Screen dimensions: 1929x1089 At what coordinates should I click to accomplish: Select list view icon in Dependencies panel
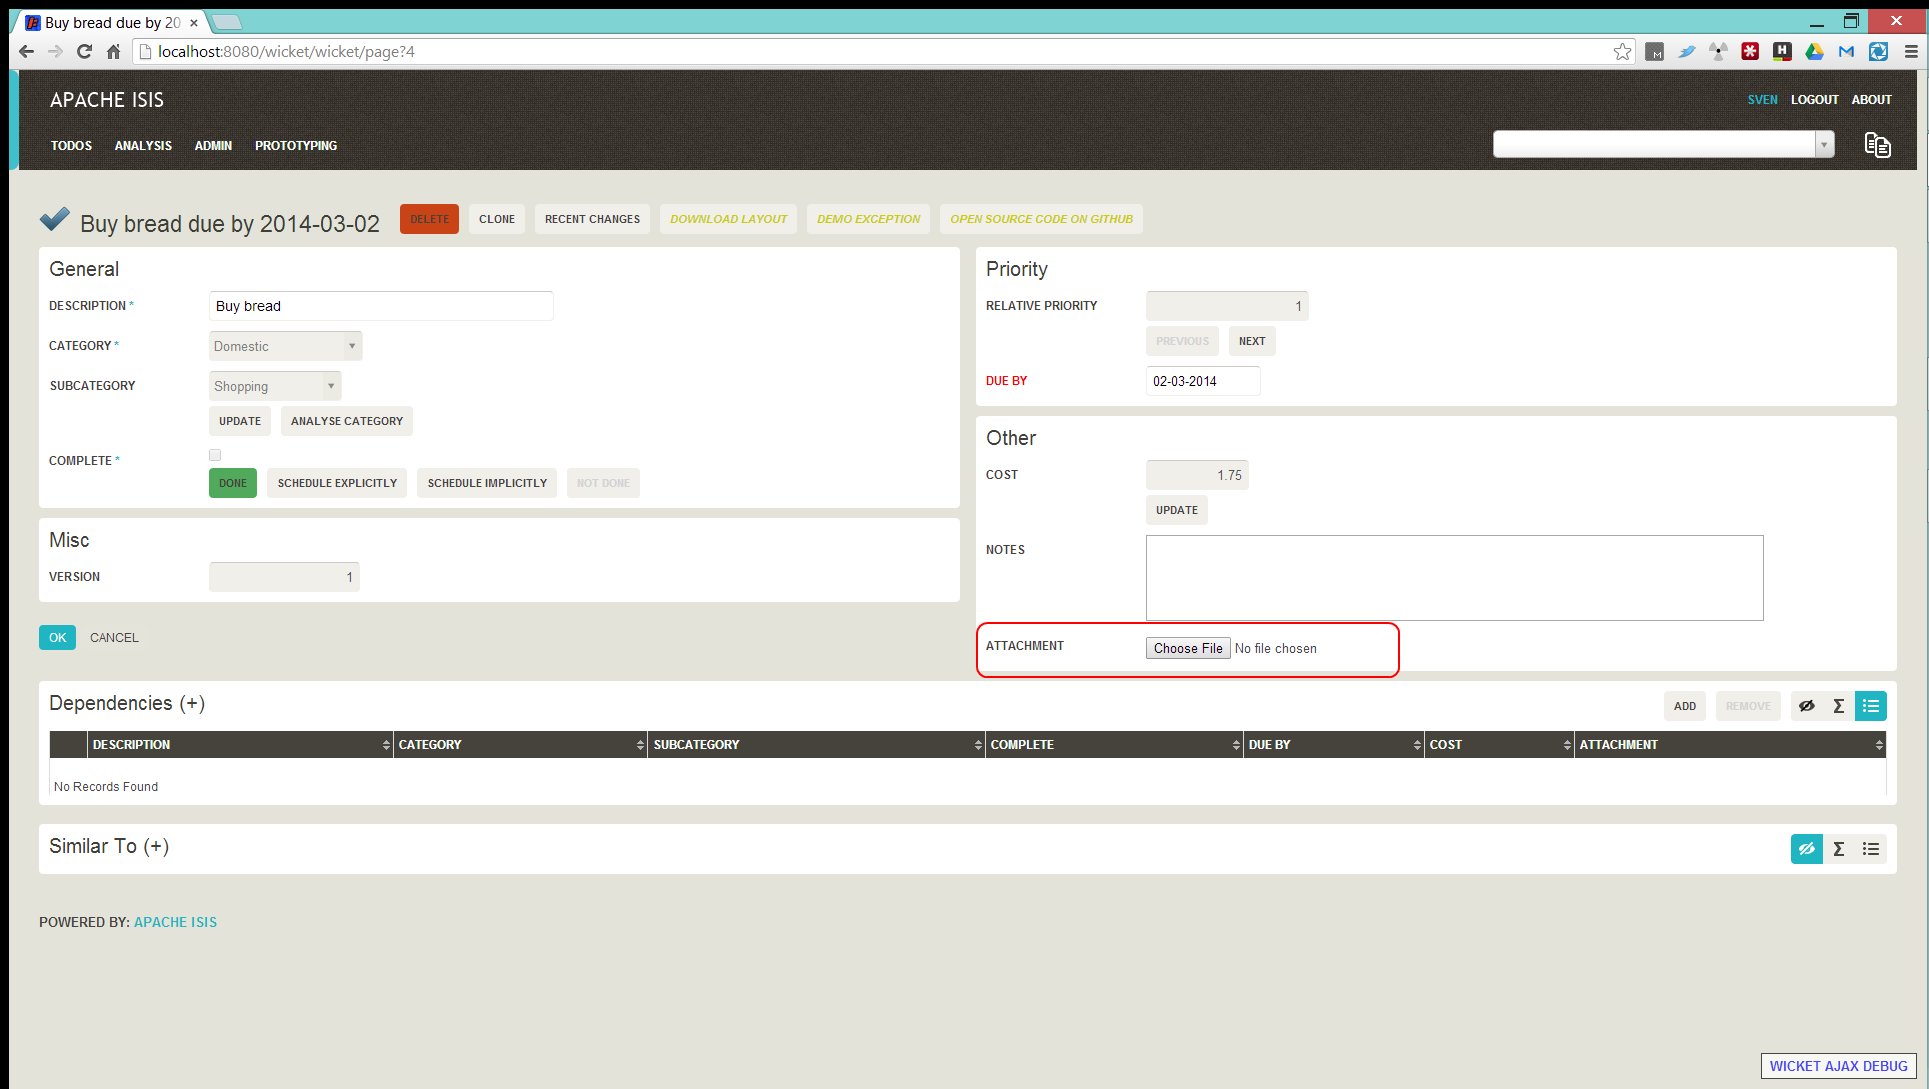click(1870, 706)
